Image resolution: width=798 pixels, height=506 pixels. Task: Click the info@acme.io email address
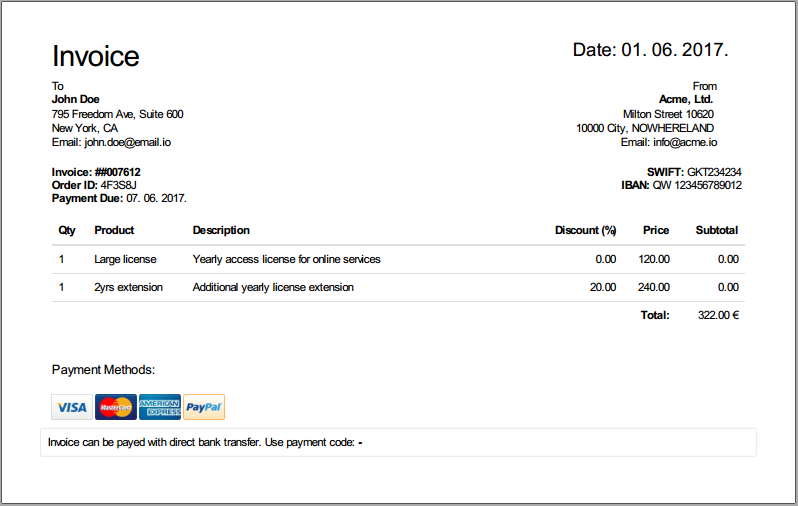click(683, 143)
